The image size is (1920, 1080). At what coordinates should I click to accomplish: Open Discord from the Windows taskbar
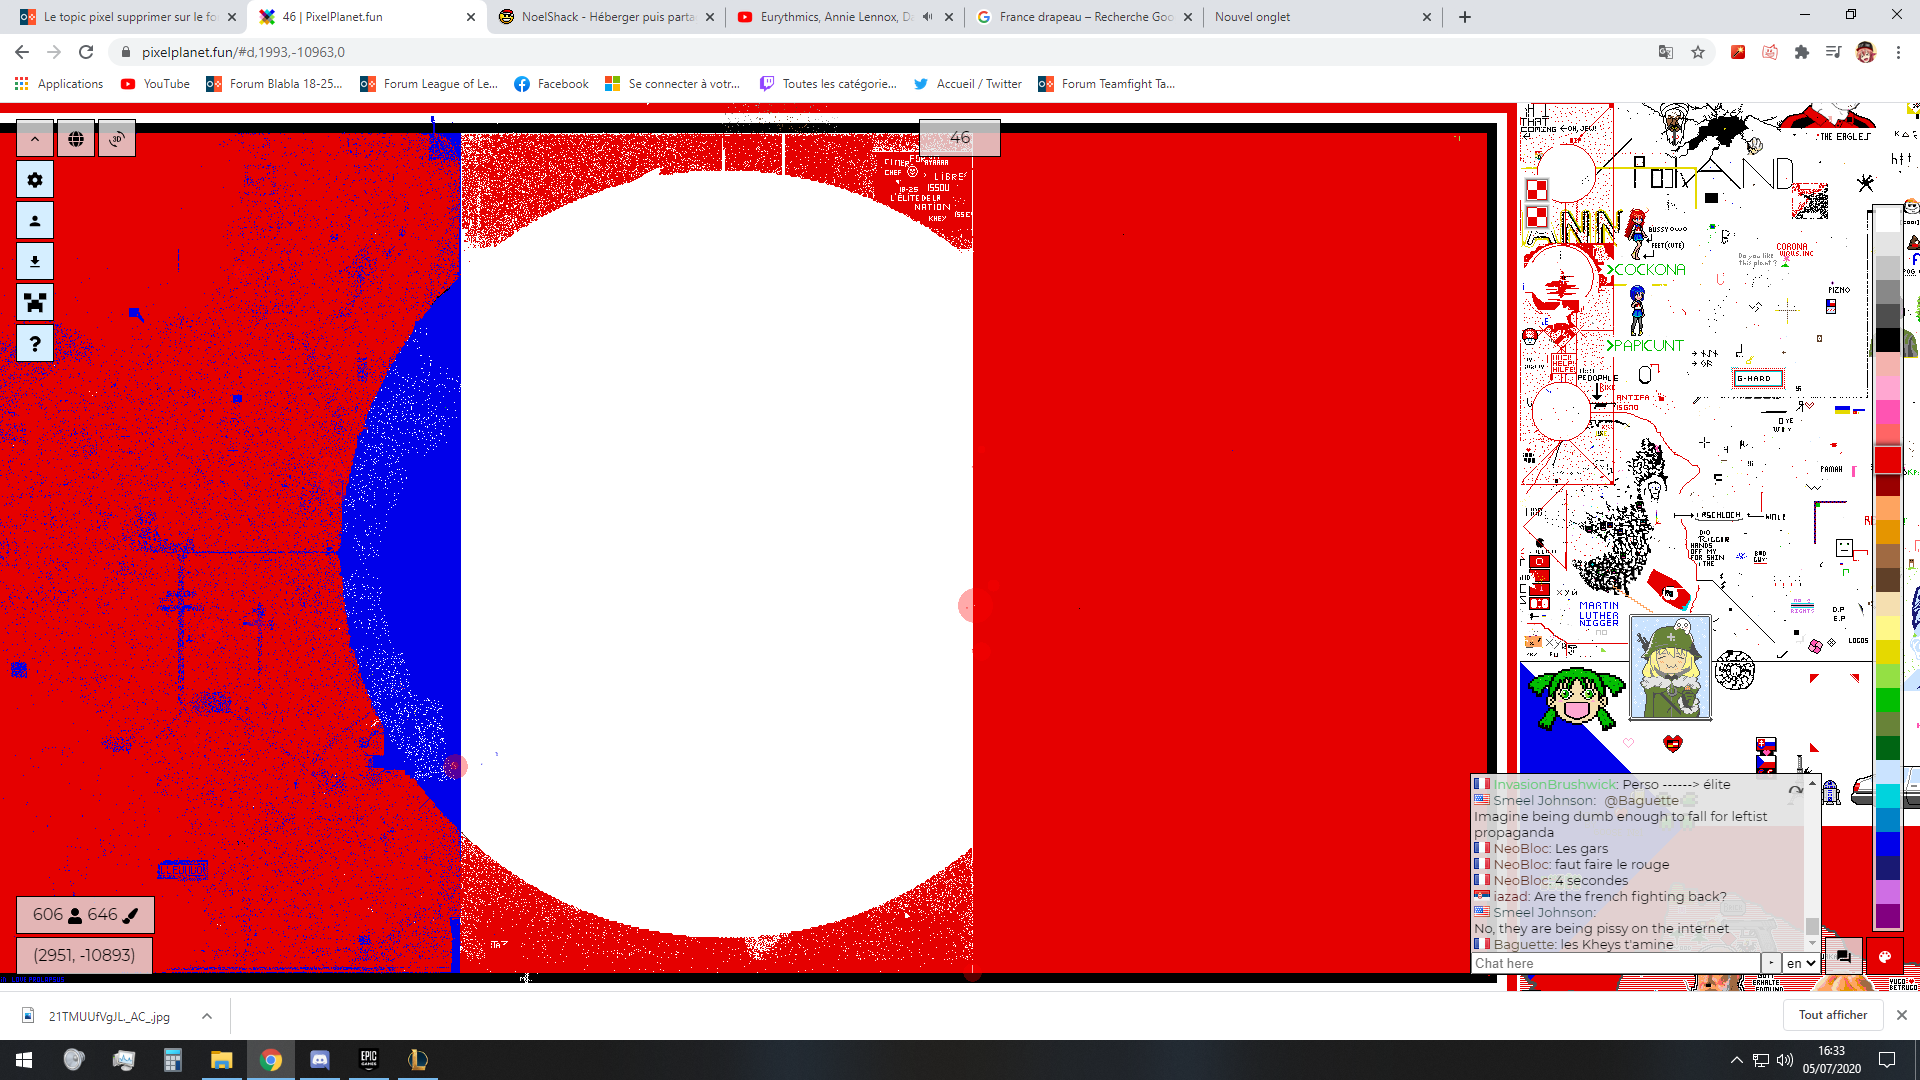click(320, 1060)
